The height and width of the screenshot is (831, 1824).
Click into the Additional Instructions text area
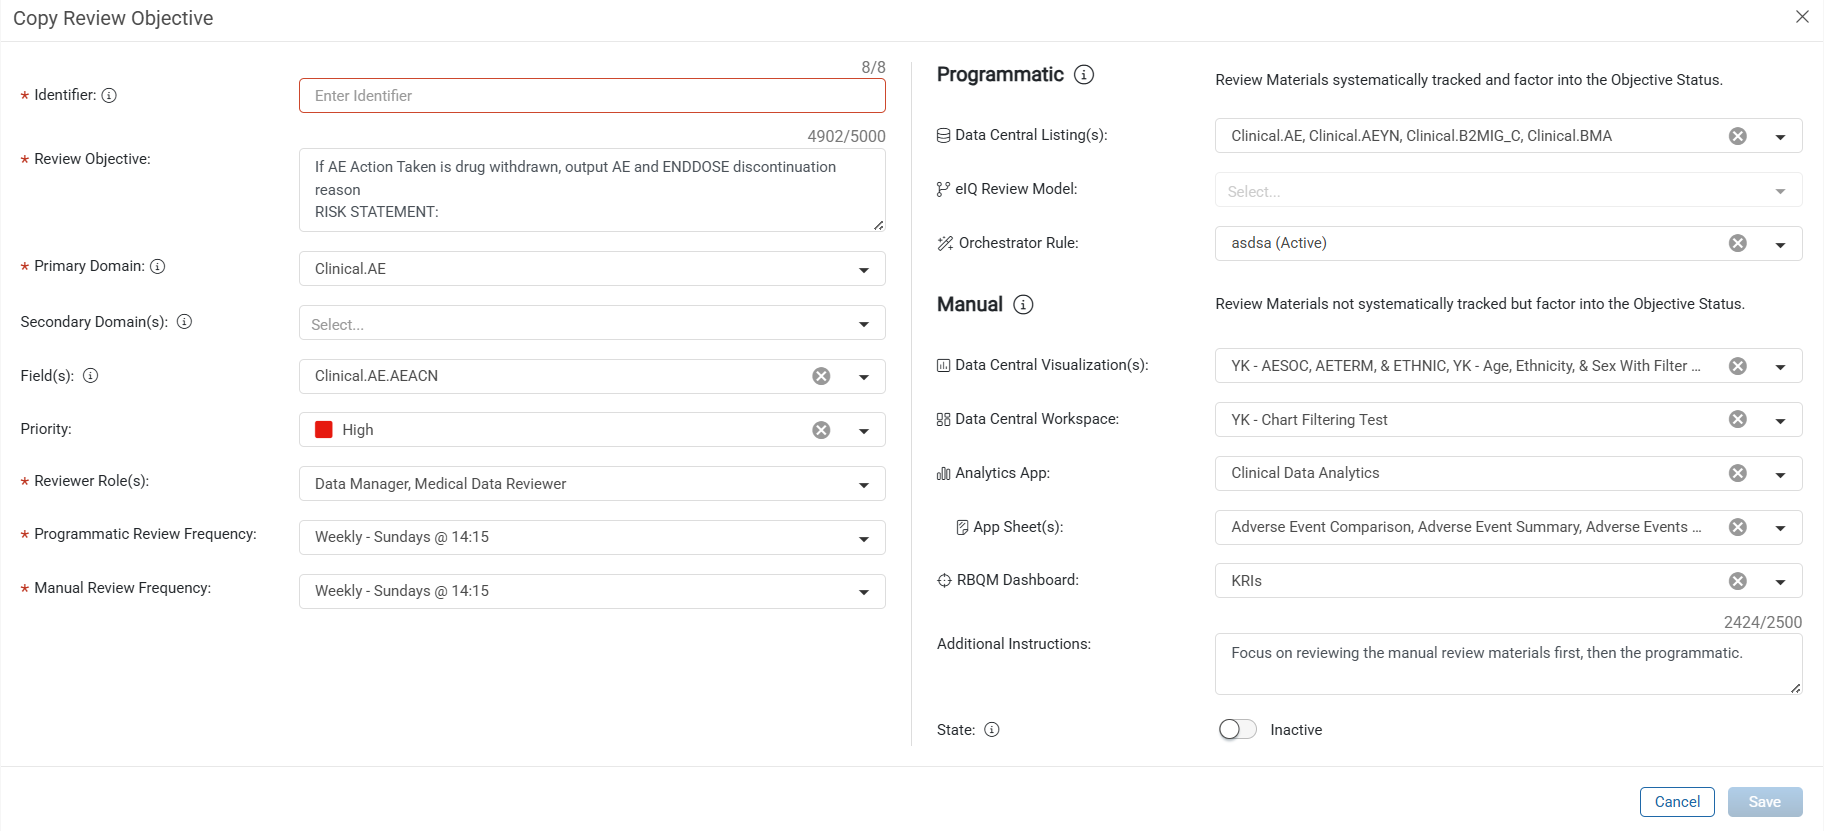[x=1508, y=664]
